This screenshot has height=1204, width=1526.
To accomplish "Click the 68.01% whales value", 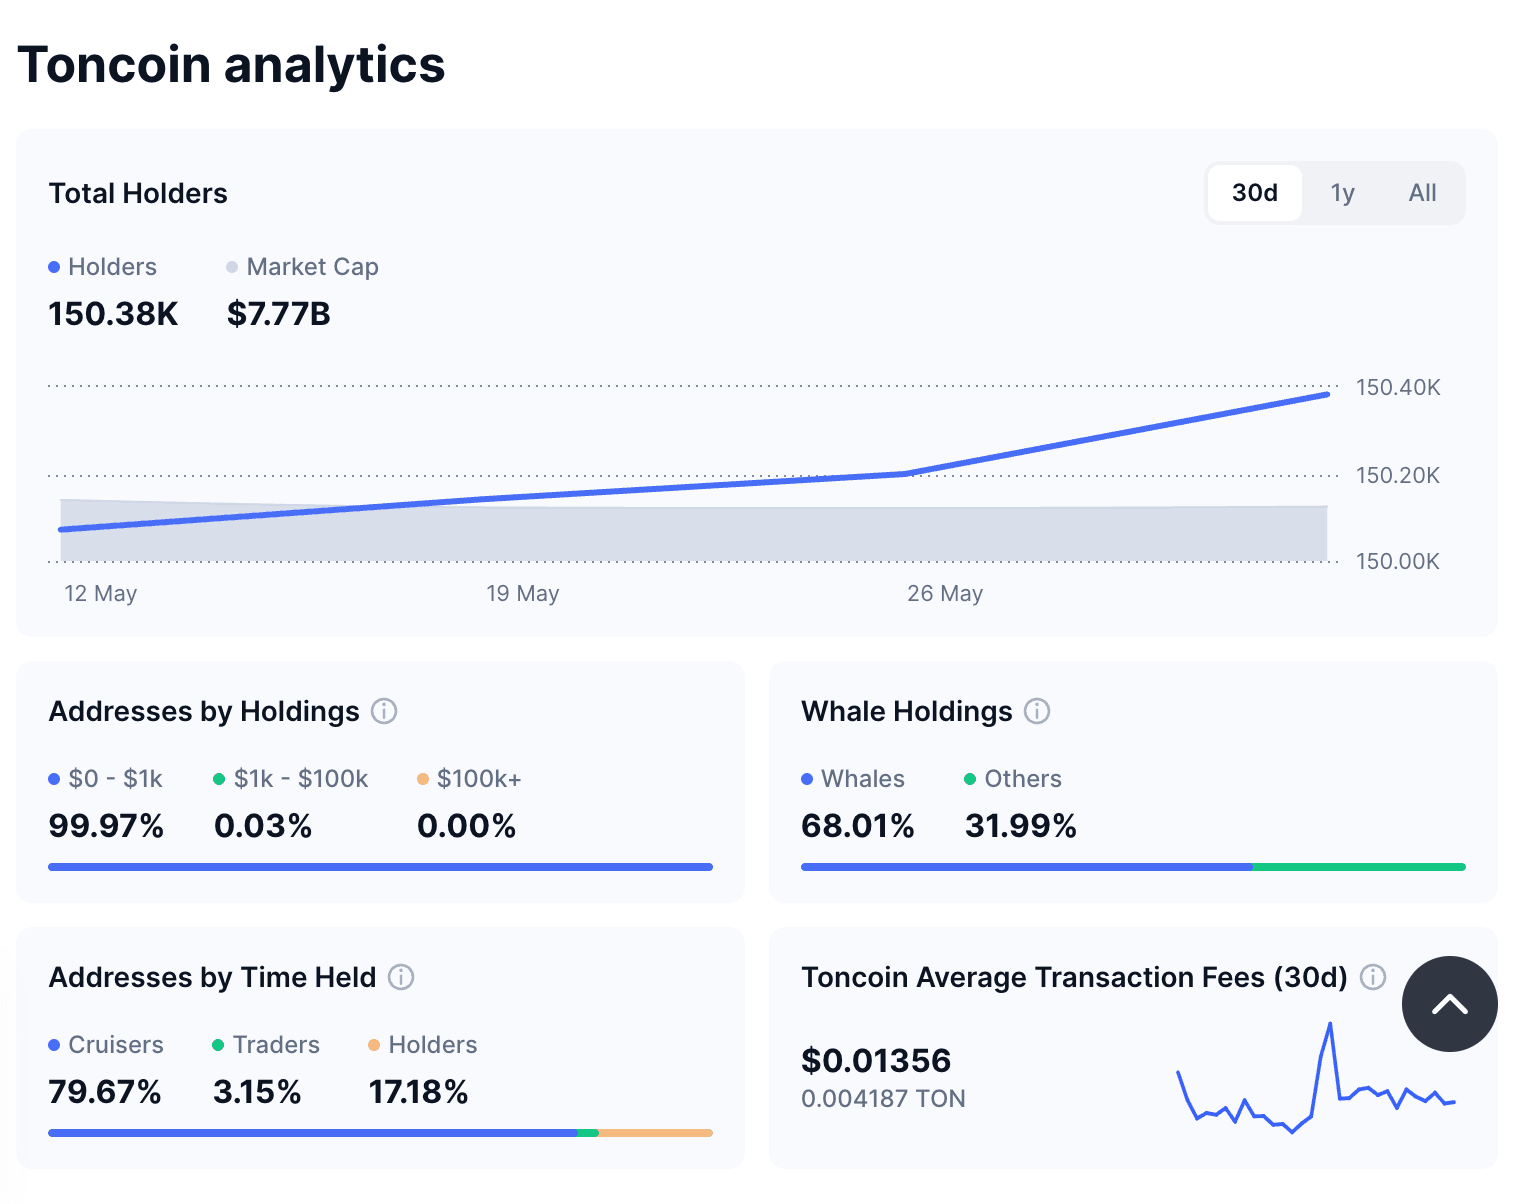I will pyautogui.click(x=858, y=826).
